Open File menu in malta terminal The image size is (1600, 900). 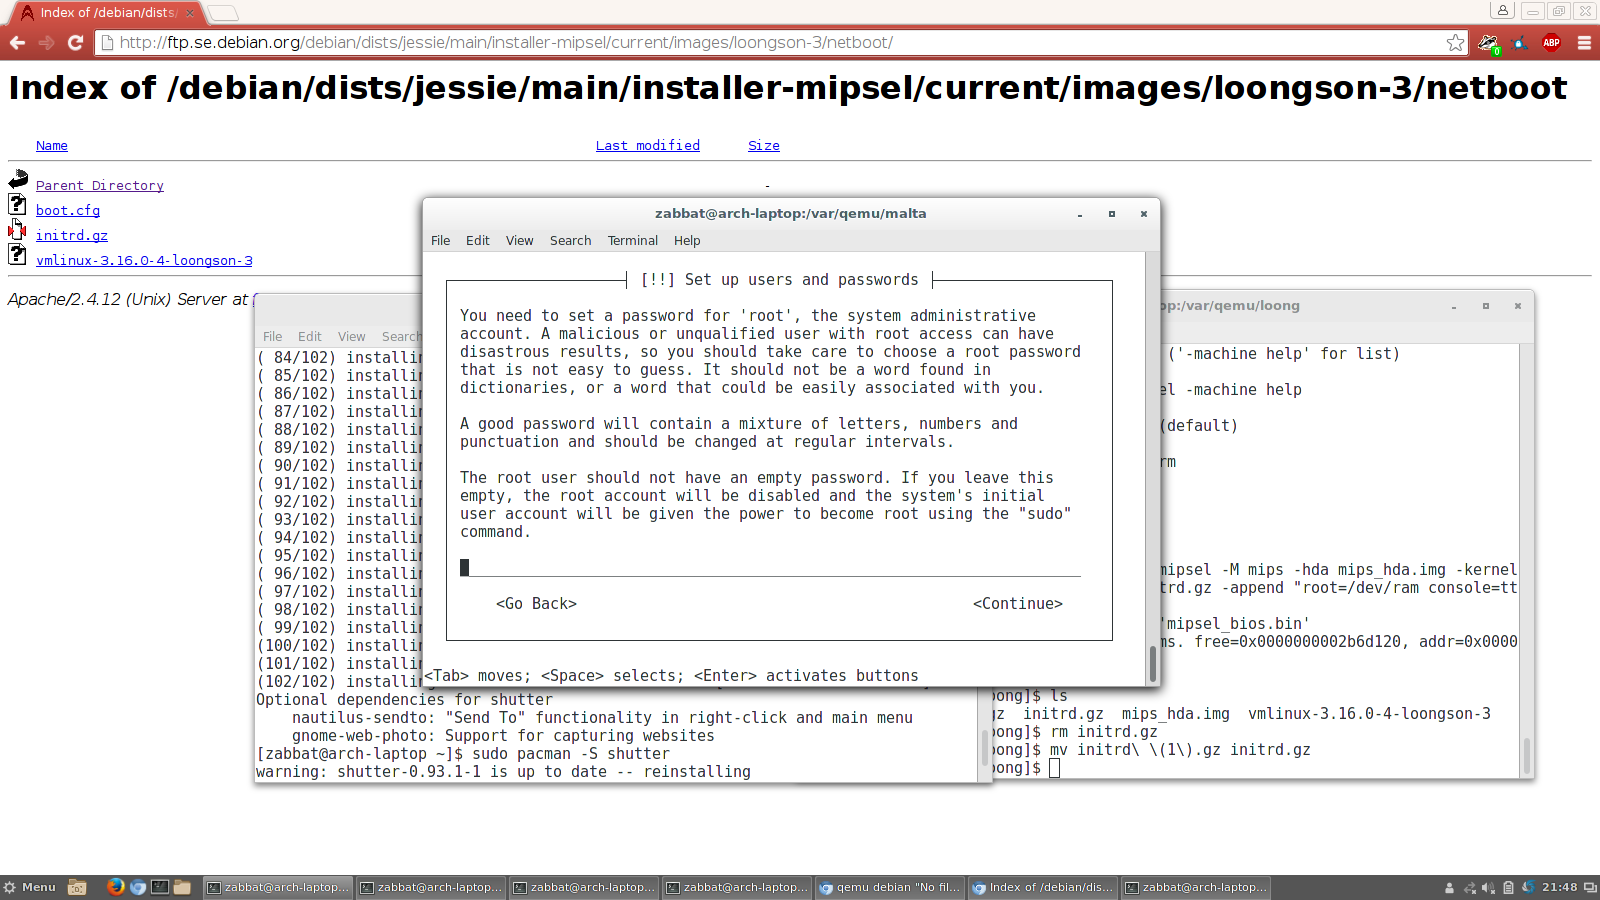pyautogui.click(x=440, y=241)
